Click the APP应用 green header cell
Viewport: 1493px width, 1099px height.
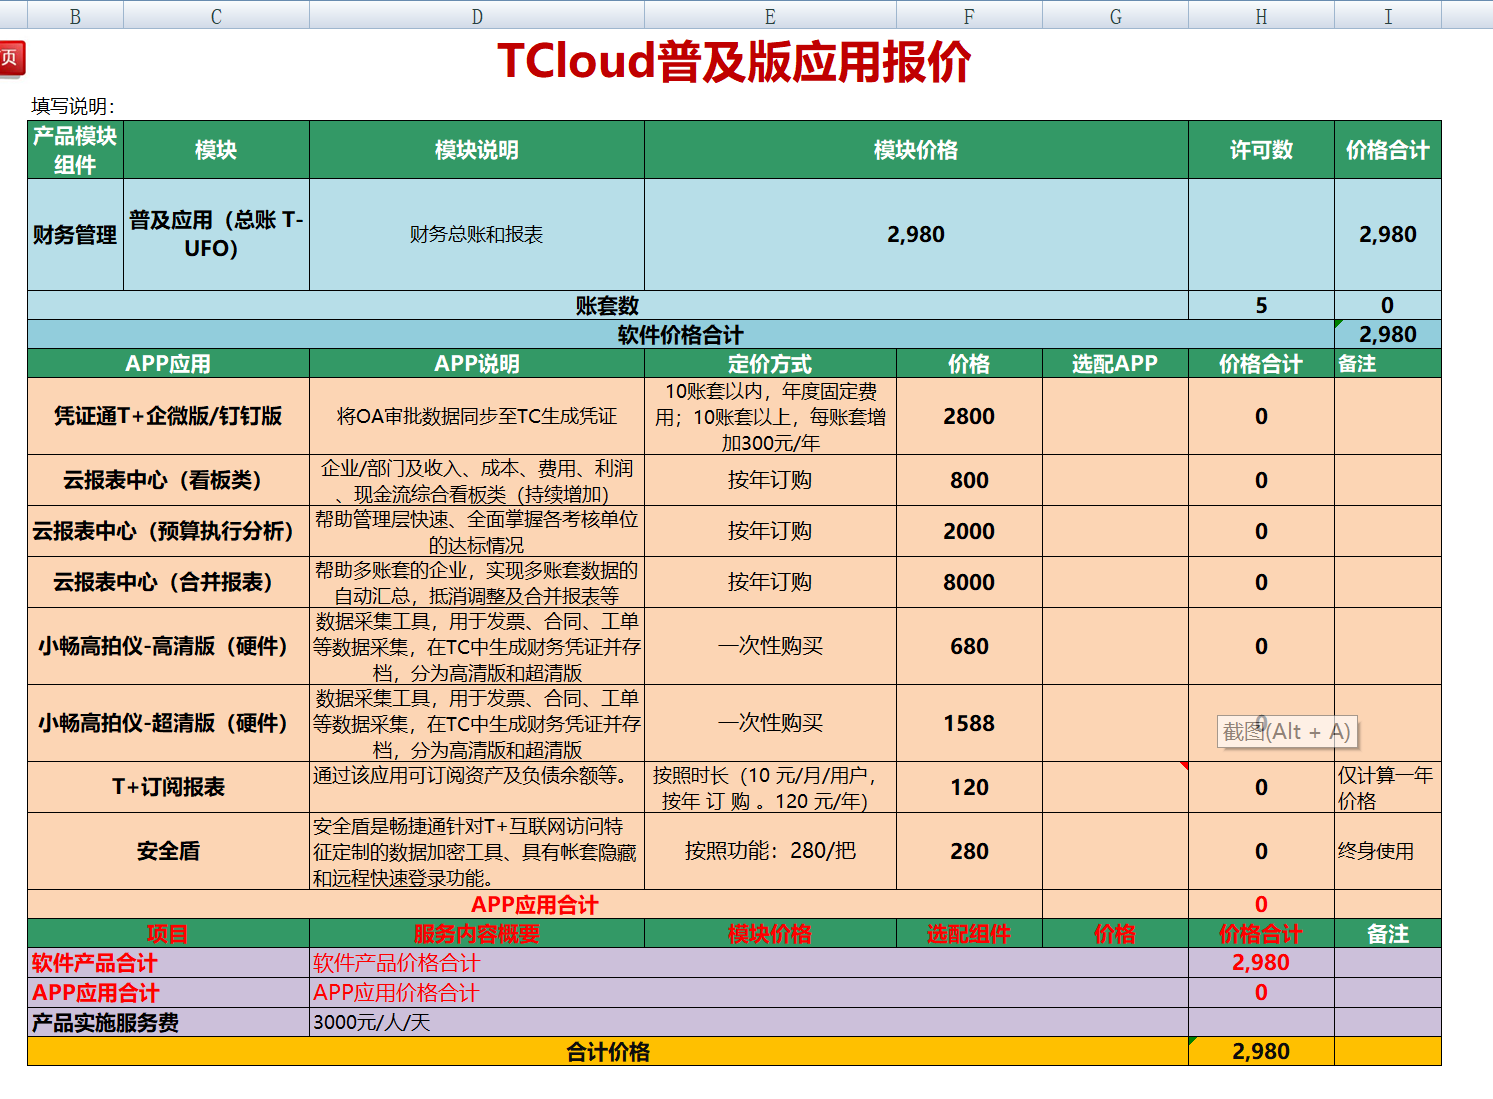pos(168,363)
